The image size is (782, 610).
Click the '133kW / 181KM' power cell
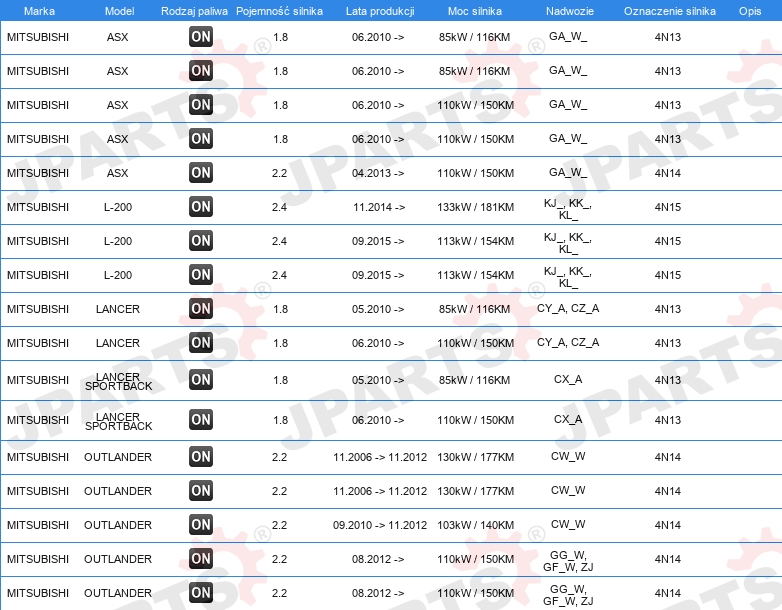[x=475, y=207]
